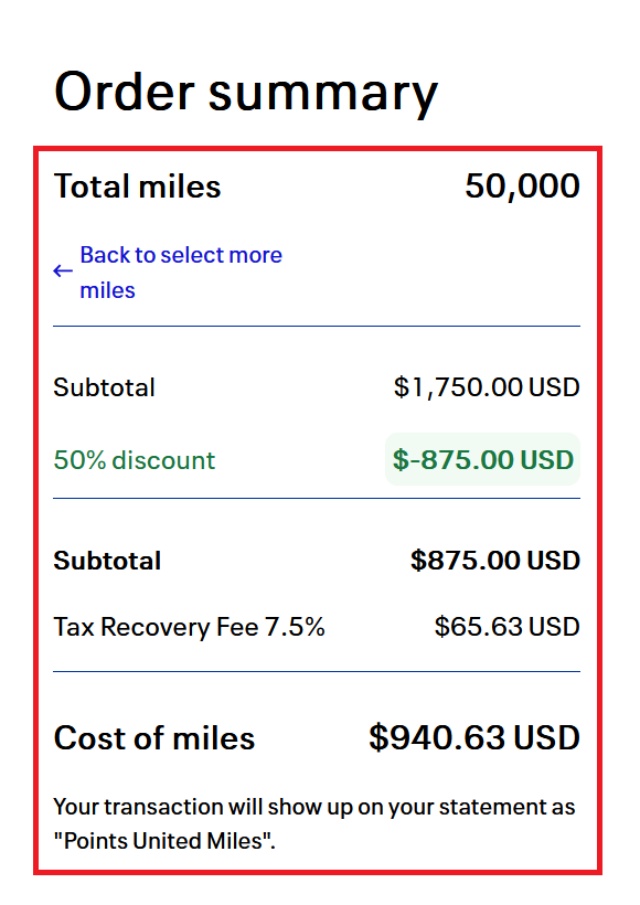
Task: Select the "Points United Miles" quoted text
Action: tap(164, 840)
